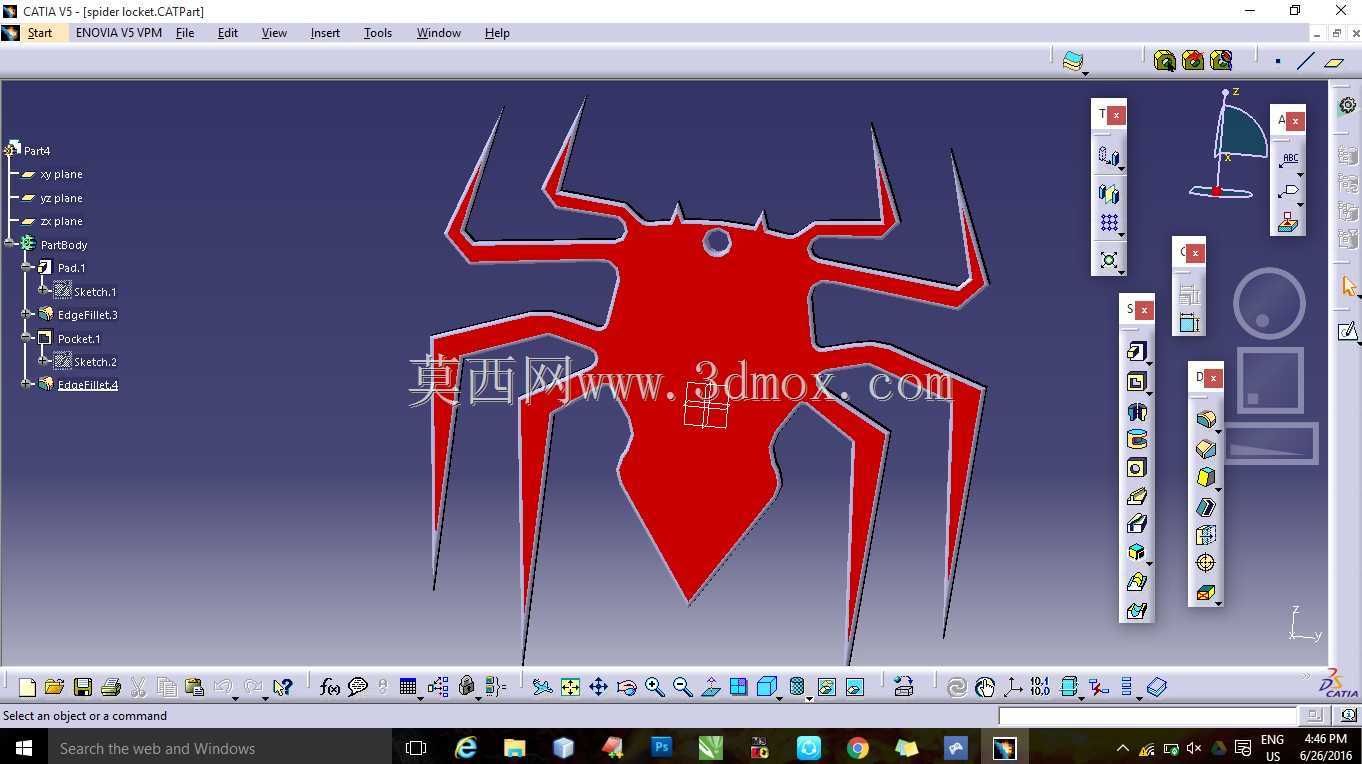Toggle Manual Update mode hand icon
The width and height of the screenshot is (1362, 764).
click(985, 687)
